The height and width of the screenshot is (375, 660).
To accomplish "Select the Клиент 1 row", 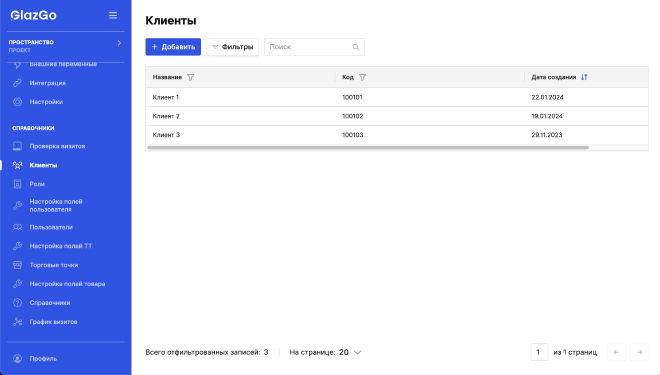I will coord(397,97).
